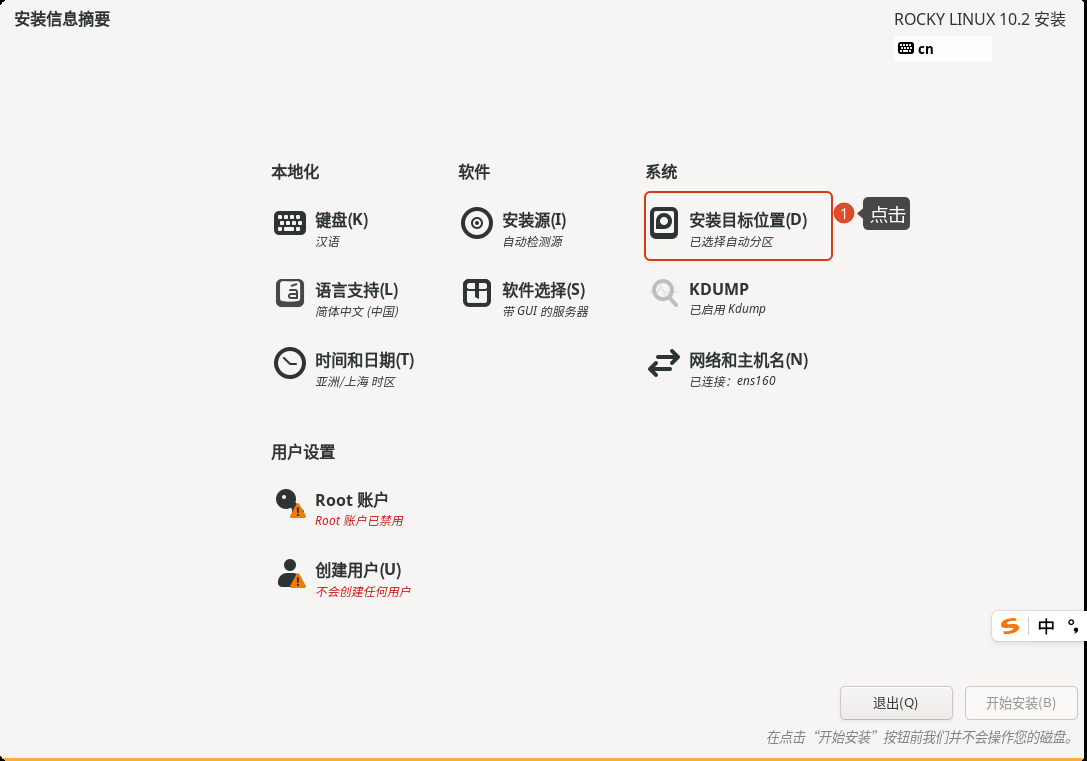This screenshot has height=761, width=1087.
Task: Click the 安装目标位置(D) disk icon
Action: point(664,223)
